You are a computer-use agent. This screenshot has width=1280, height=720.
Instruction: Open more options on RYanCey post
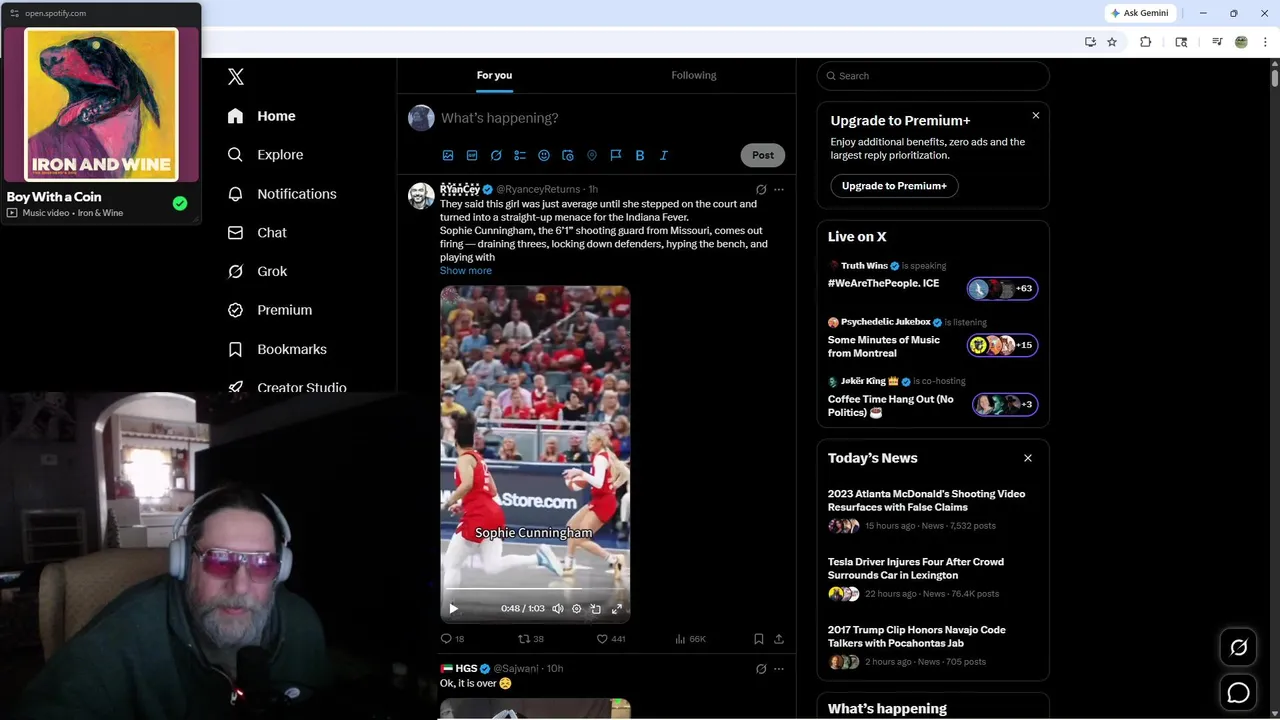(779, 189)
